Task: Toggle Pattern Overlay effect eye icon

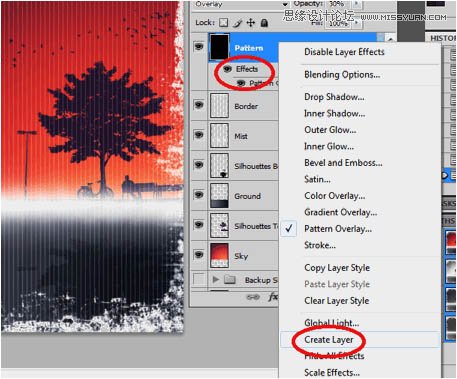Action: click(x=241, y=83)
